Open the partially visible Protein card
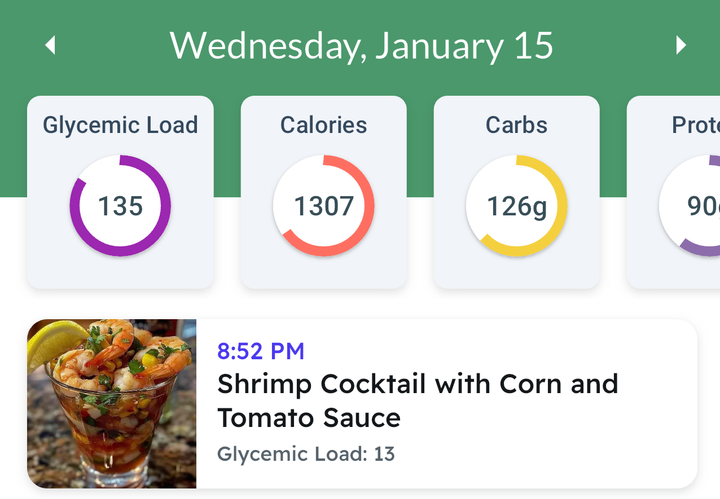 pyautogui.click(x=673, y=192)
